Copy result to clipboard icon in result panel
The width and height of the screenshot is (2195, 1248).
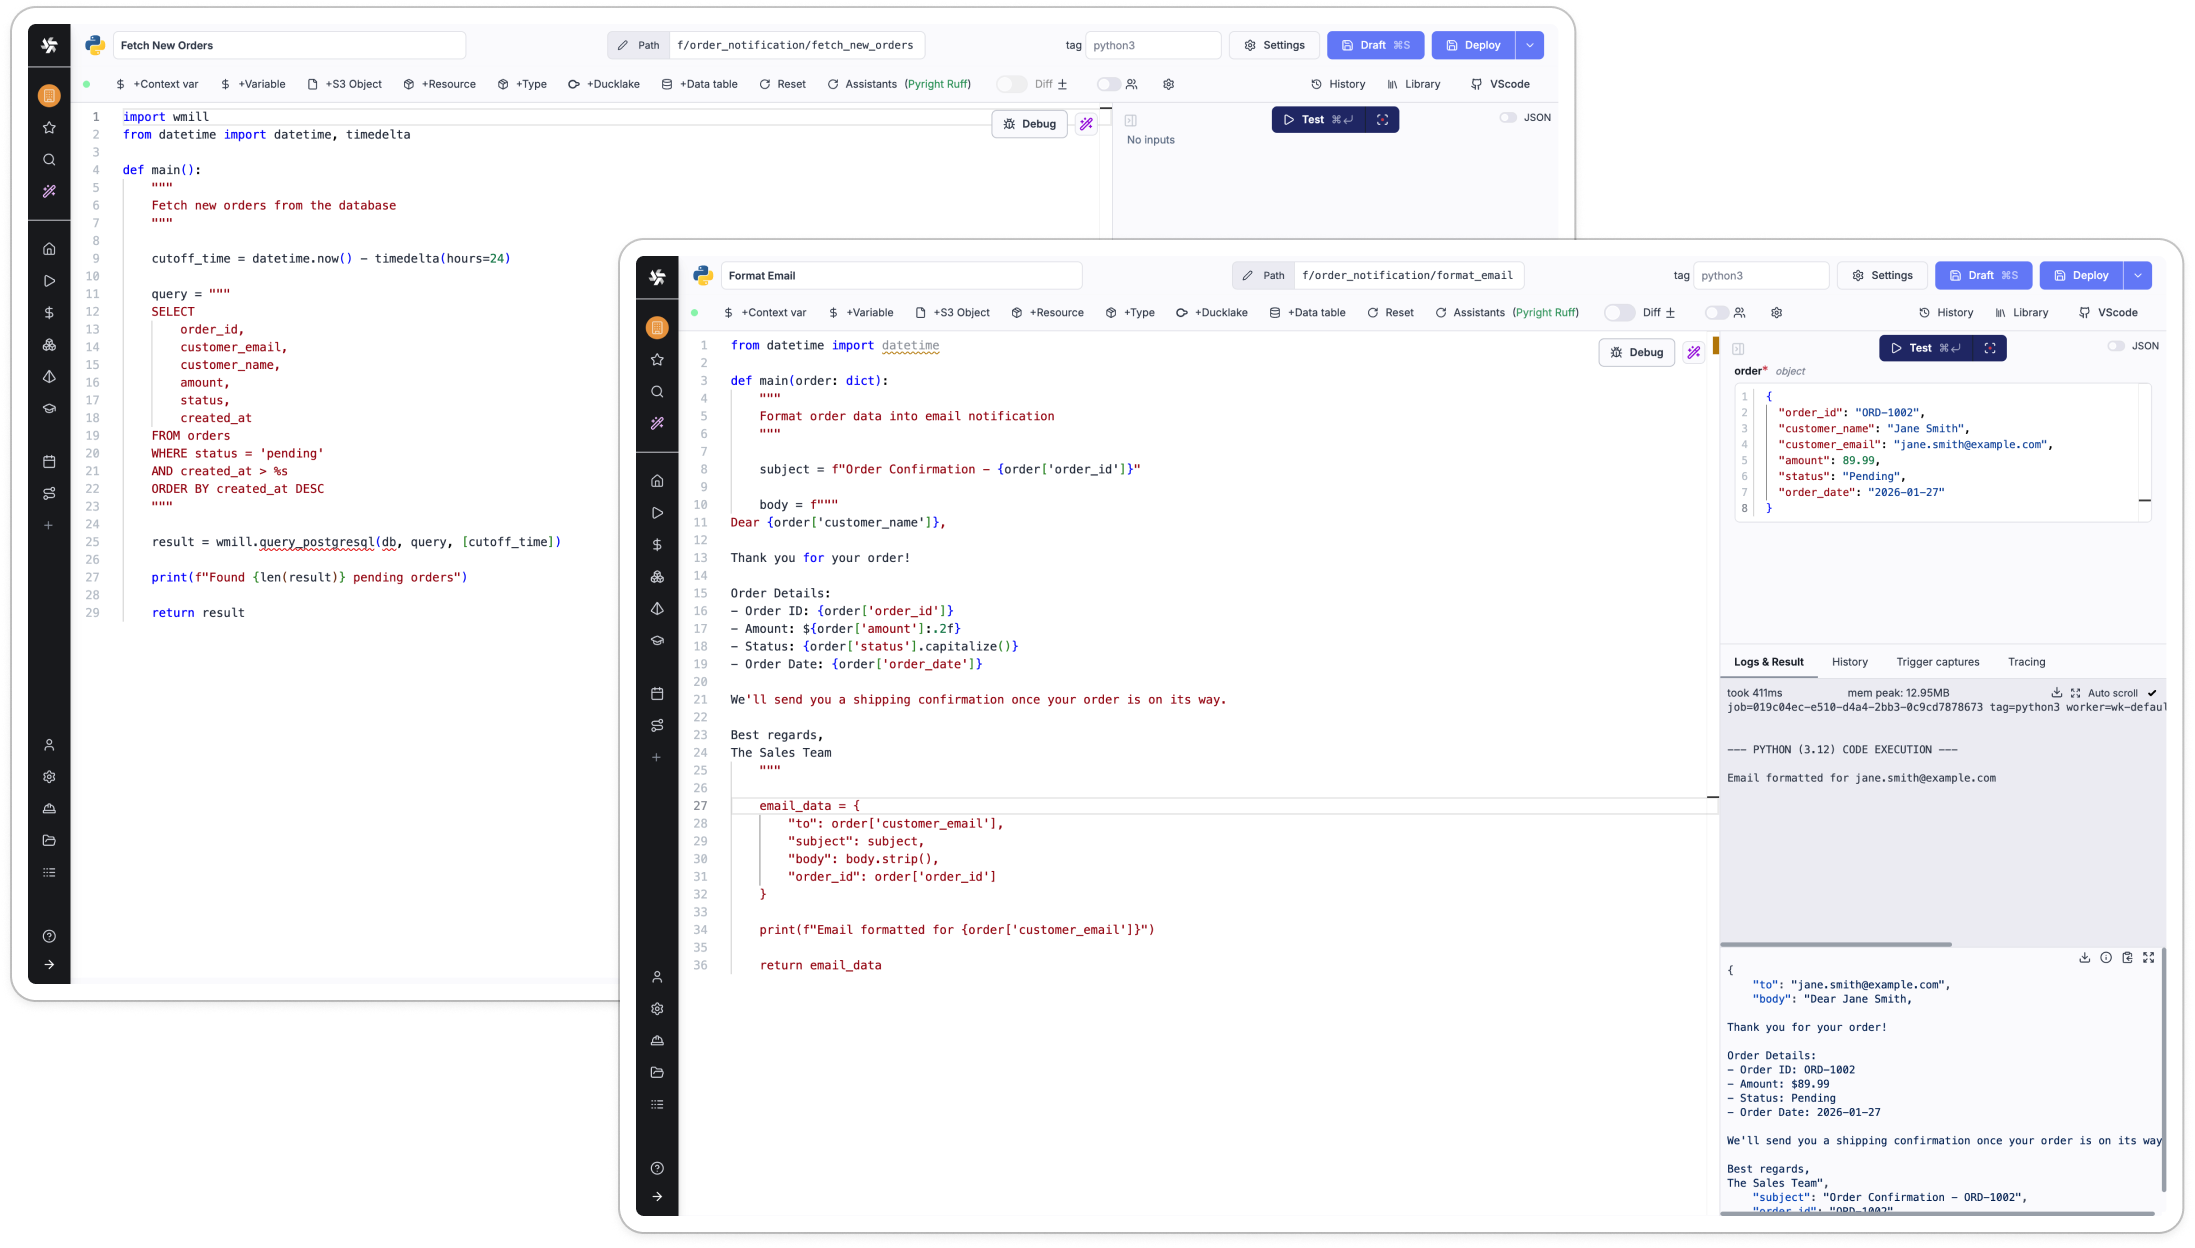click(x=2127, y=958)
